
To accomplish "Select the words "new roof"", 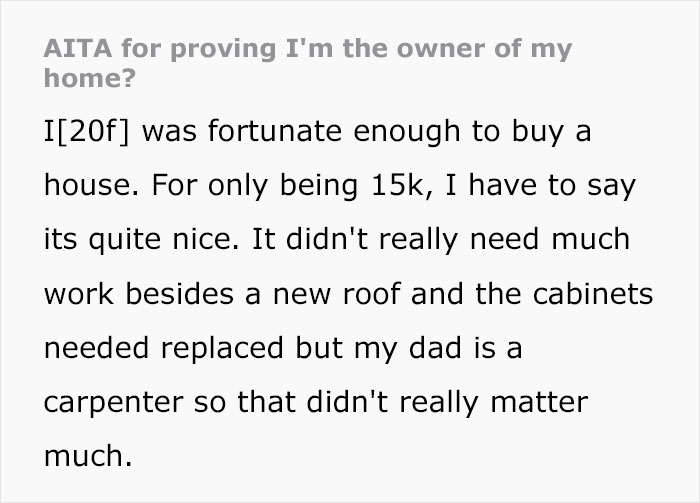I will [x=336, y=295].
